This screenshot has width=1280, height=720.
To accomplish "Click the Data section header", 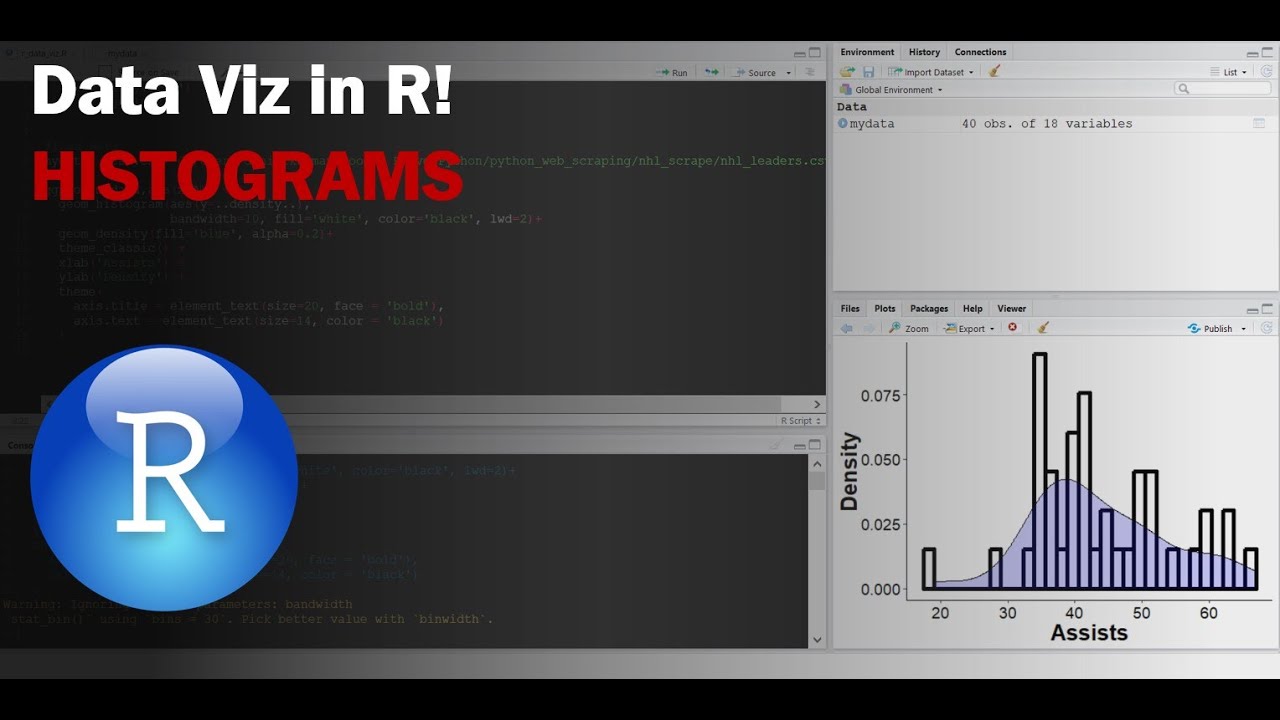I will point(852,107).
